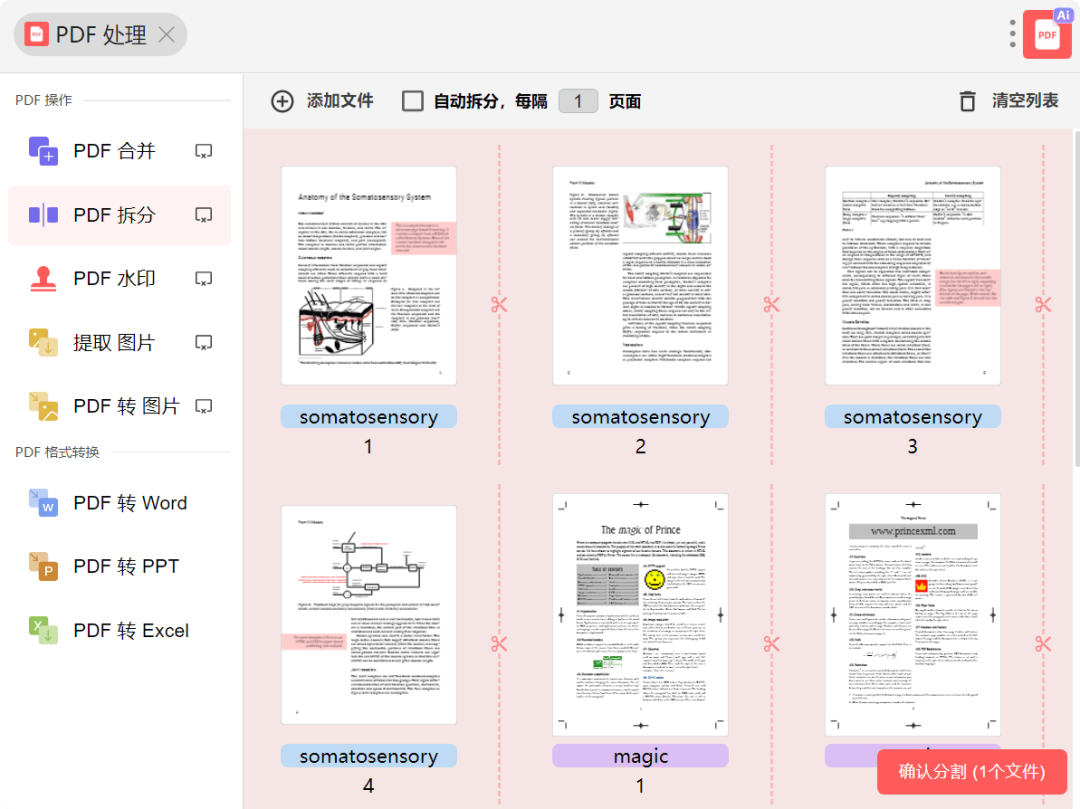Click the PDF 水印 stamp icon
Screen dimensions: 1080x809
(x=43, y=279)
